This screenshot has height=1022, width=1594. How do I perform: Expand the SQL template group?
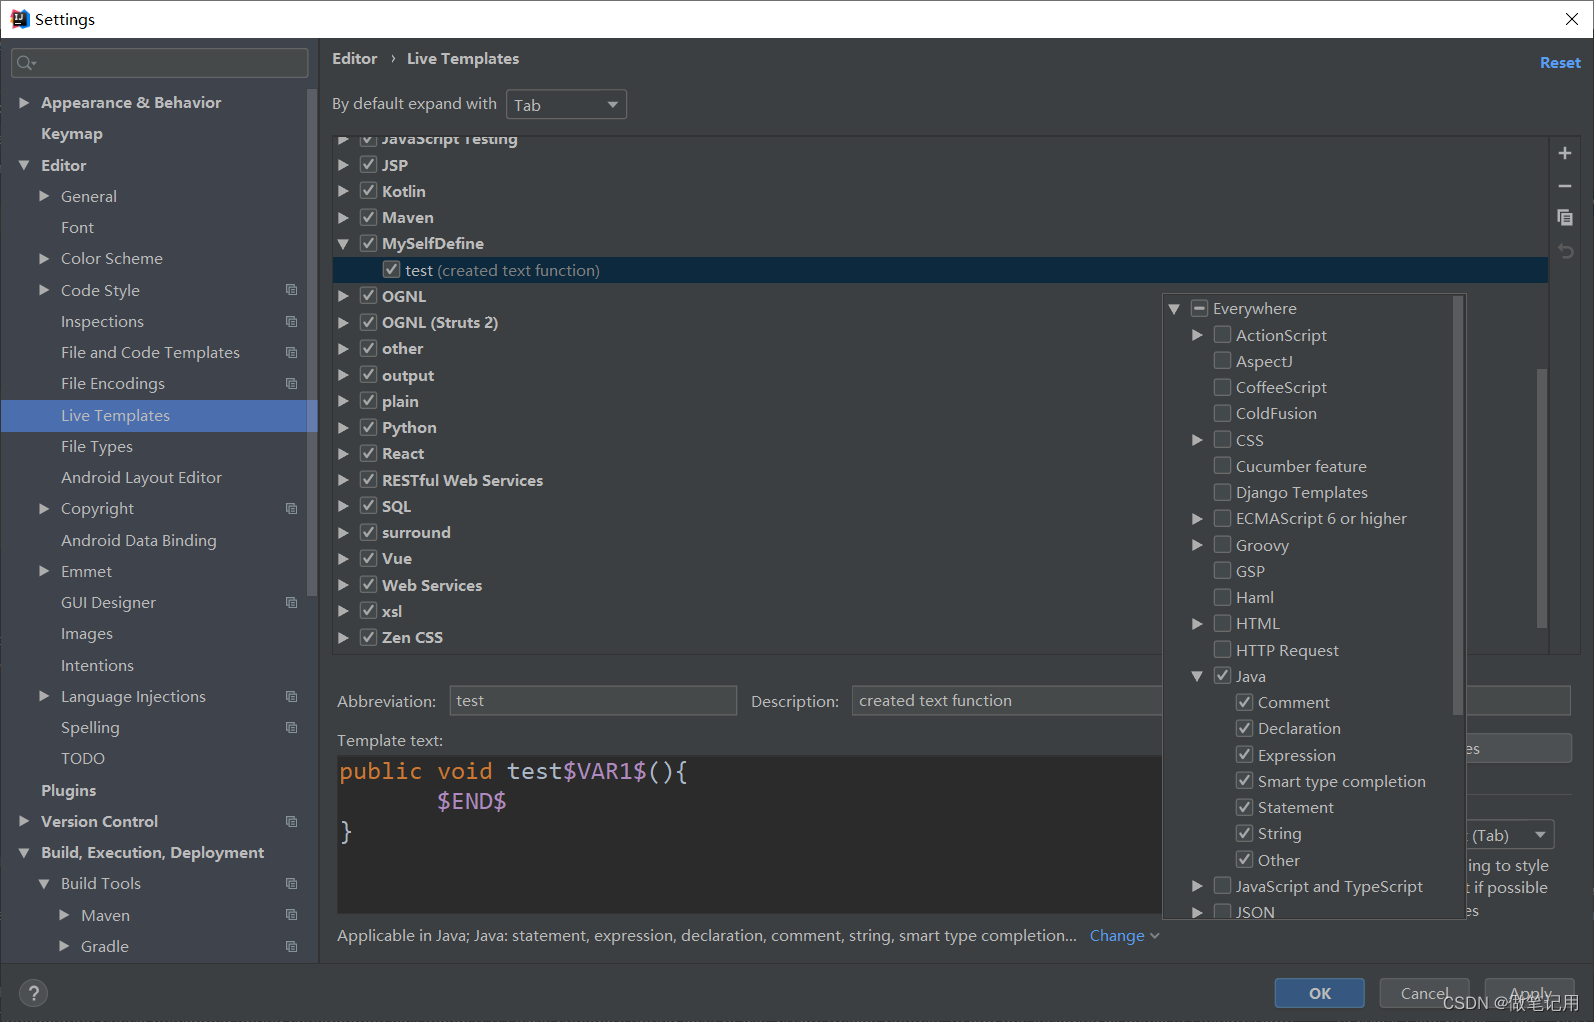click(x=343, y=506)
